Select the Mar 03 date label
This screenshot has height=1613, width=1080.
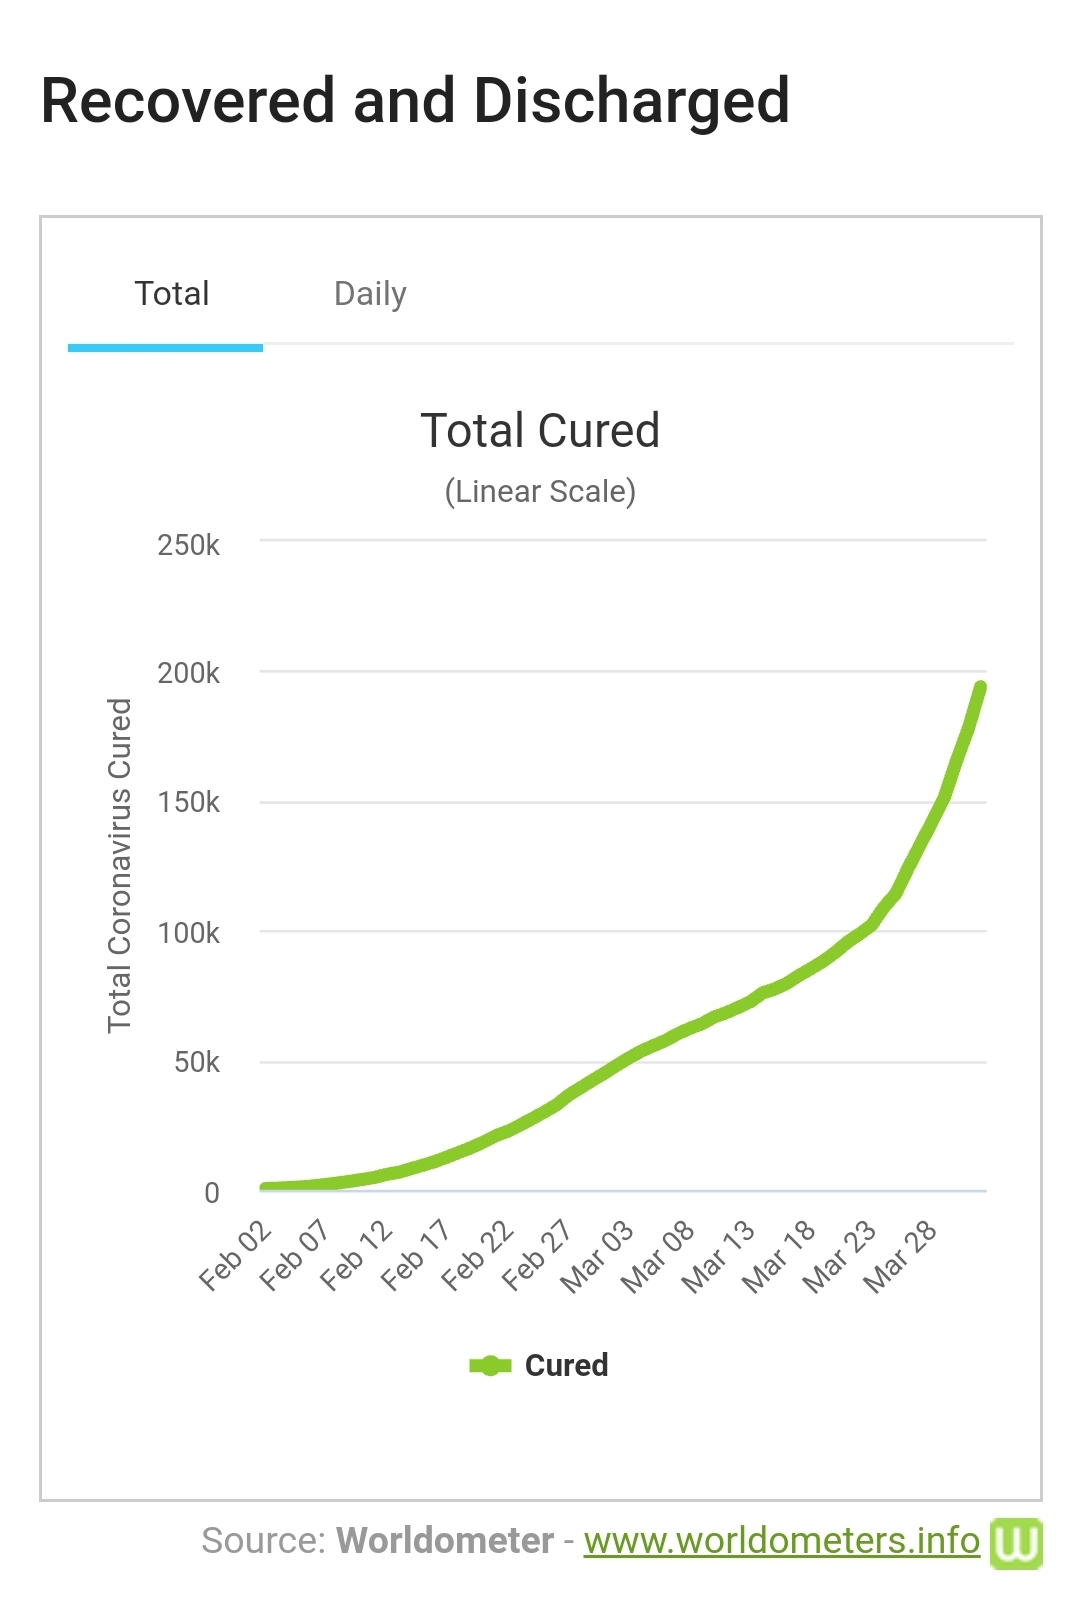point(598,1257)
